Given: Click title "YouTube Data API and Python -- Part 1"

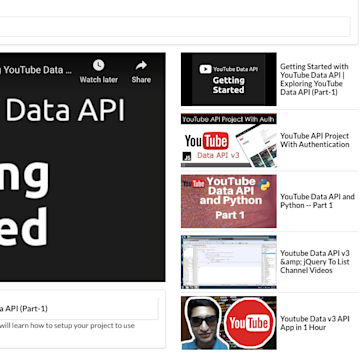Looking at the screenshot, I should tap(317, 201).
